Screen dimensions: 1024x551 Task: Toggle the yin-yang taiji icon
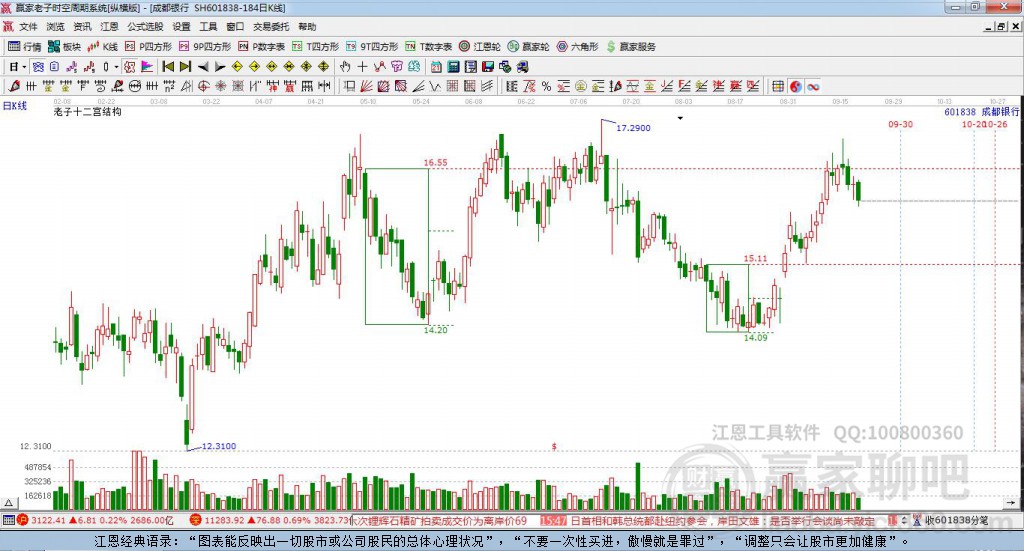pos(795,86)
